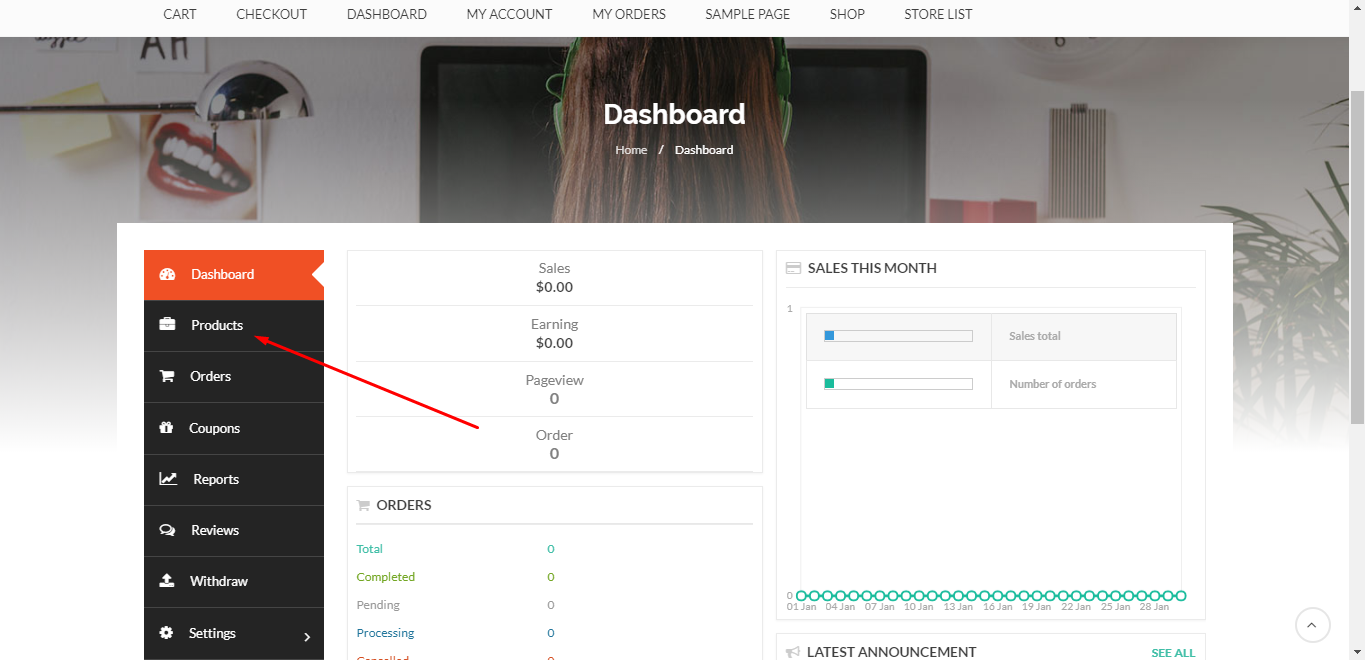Click the Pending orders link
1365x660 pixels.
point(378,605)
